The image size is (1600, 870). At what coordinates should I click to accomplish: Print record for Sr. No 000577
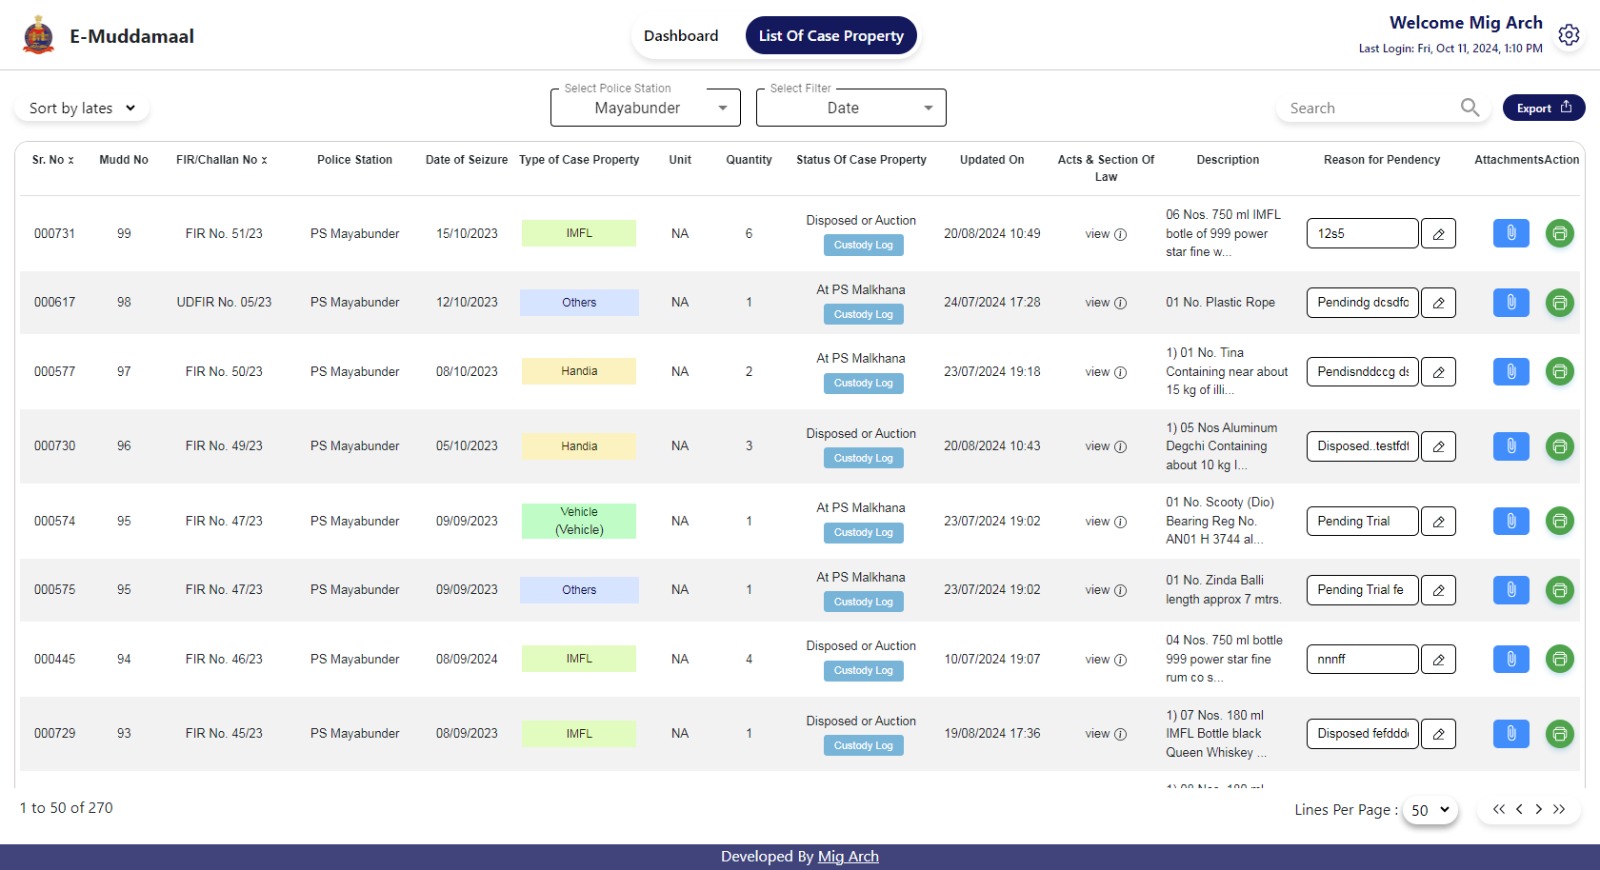[x=1559, y=371]
